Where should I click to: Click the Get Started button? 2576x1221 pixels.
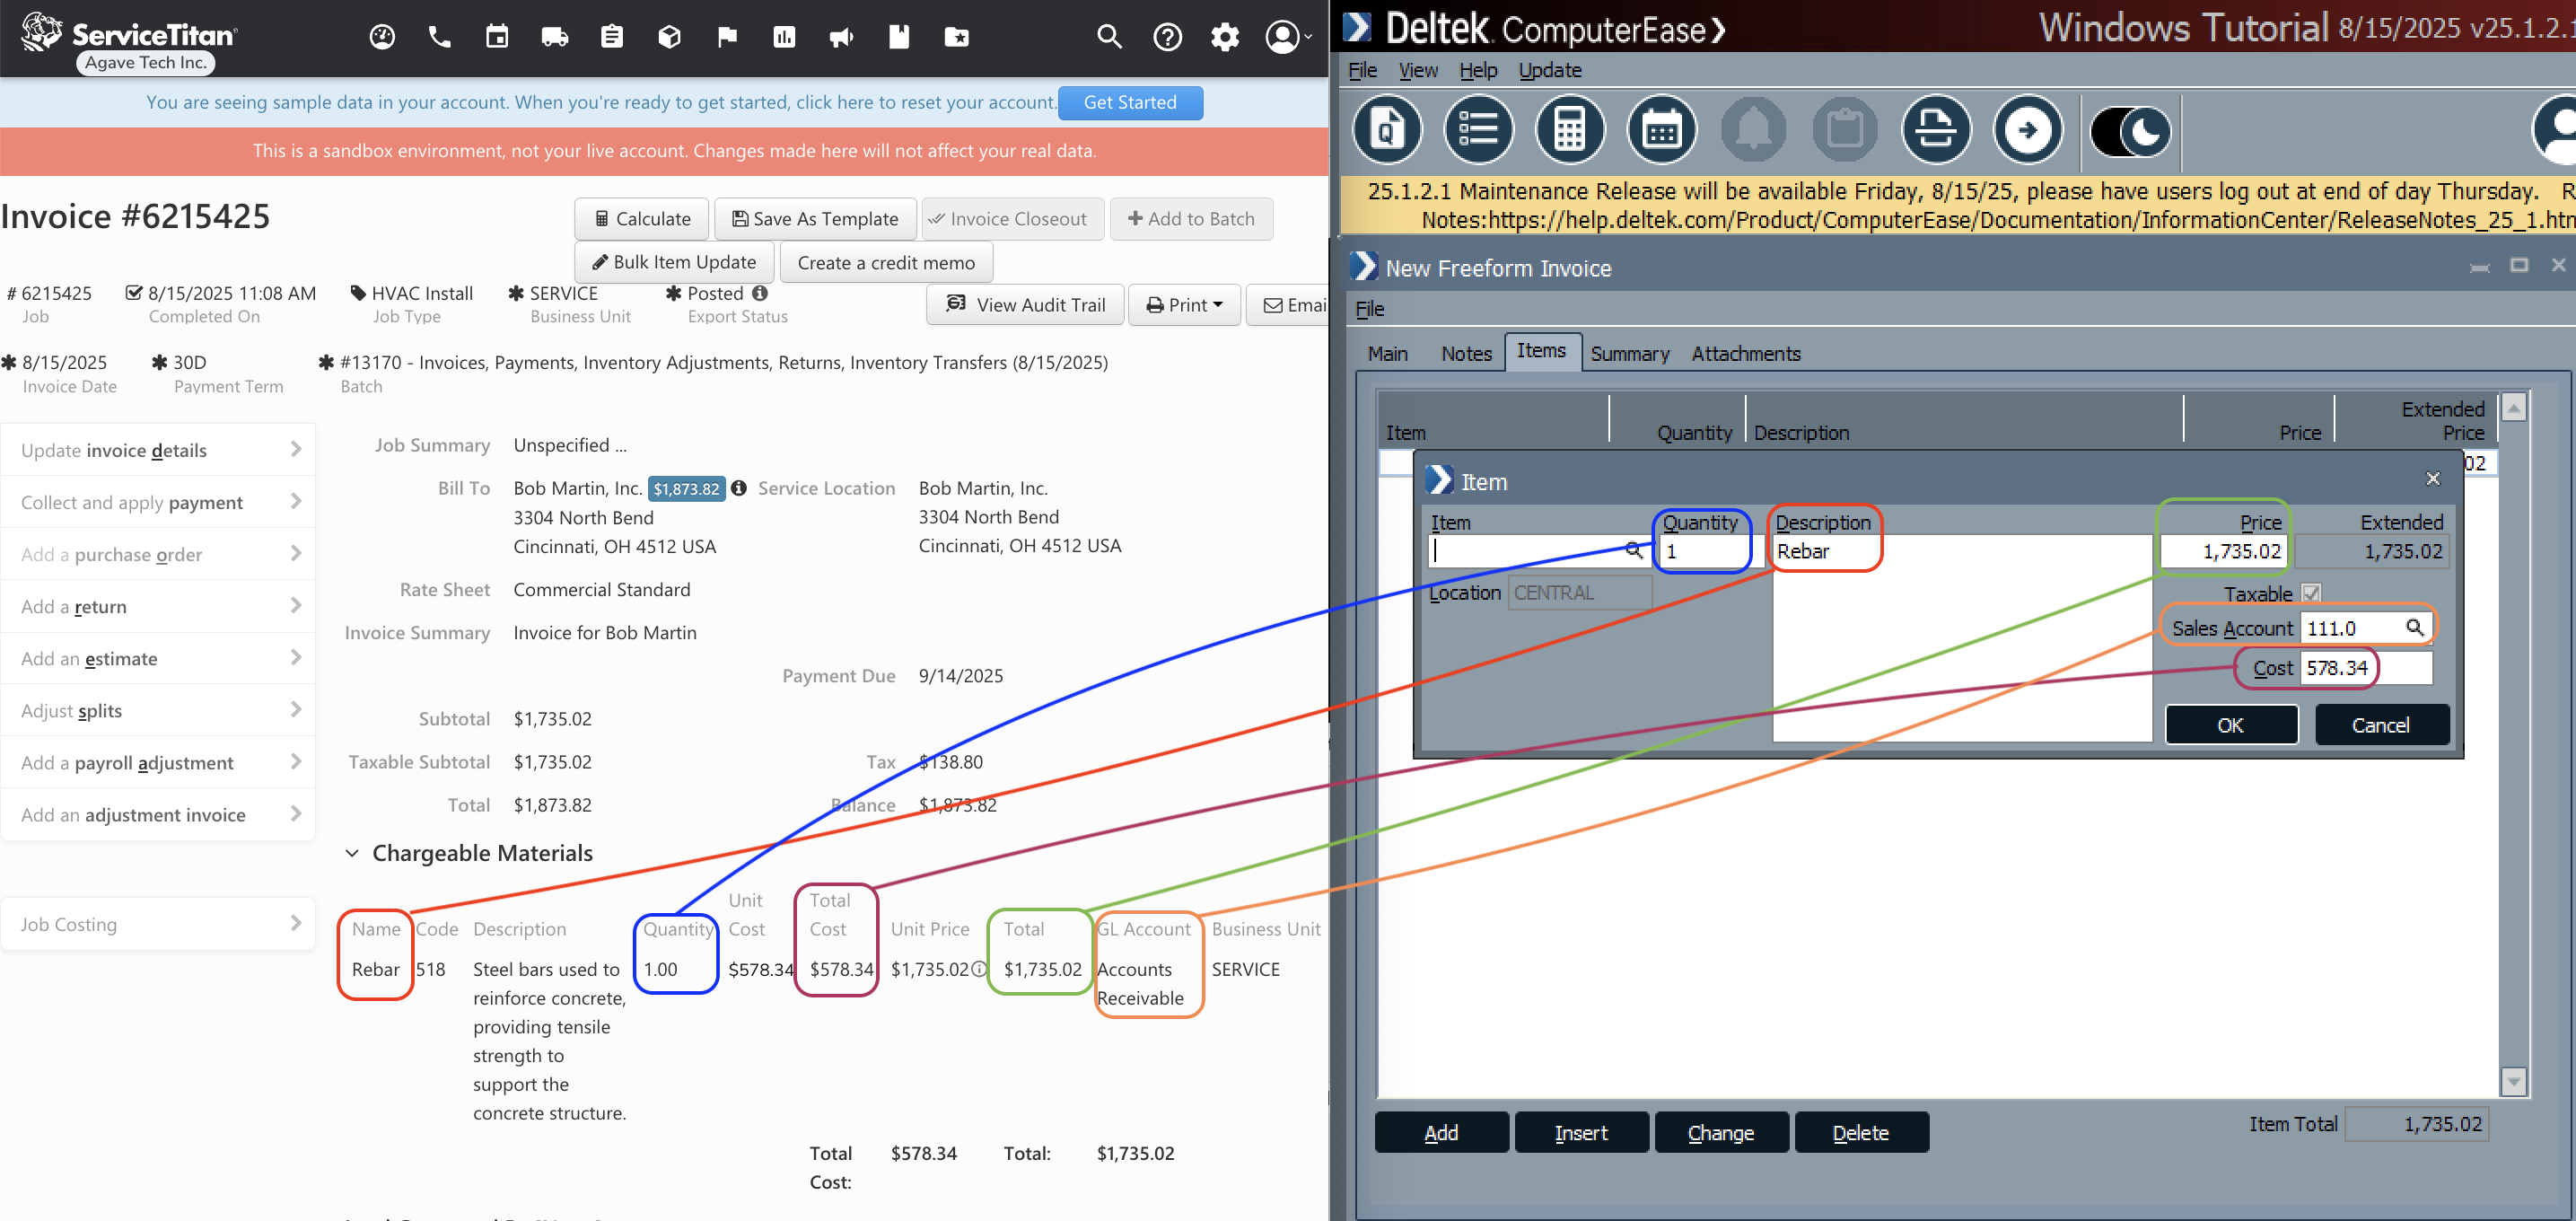click(x=1130, y=102)
